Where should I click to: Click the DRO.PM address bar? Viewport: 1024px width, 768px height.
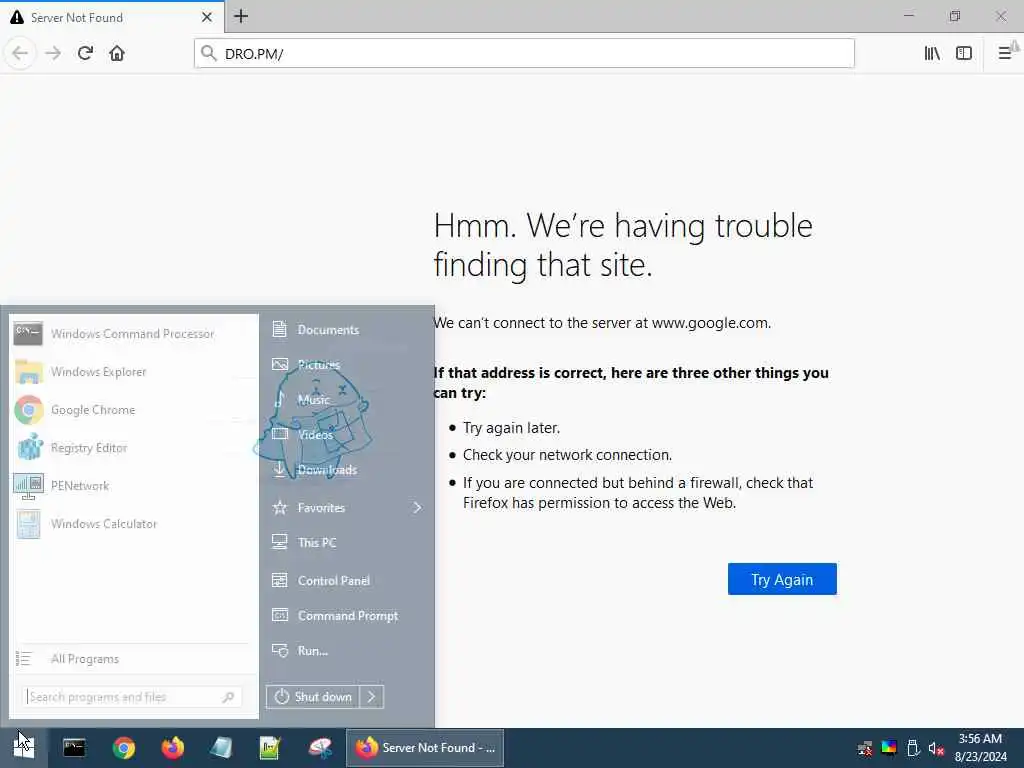[x=524, y=54]
